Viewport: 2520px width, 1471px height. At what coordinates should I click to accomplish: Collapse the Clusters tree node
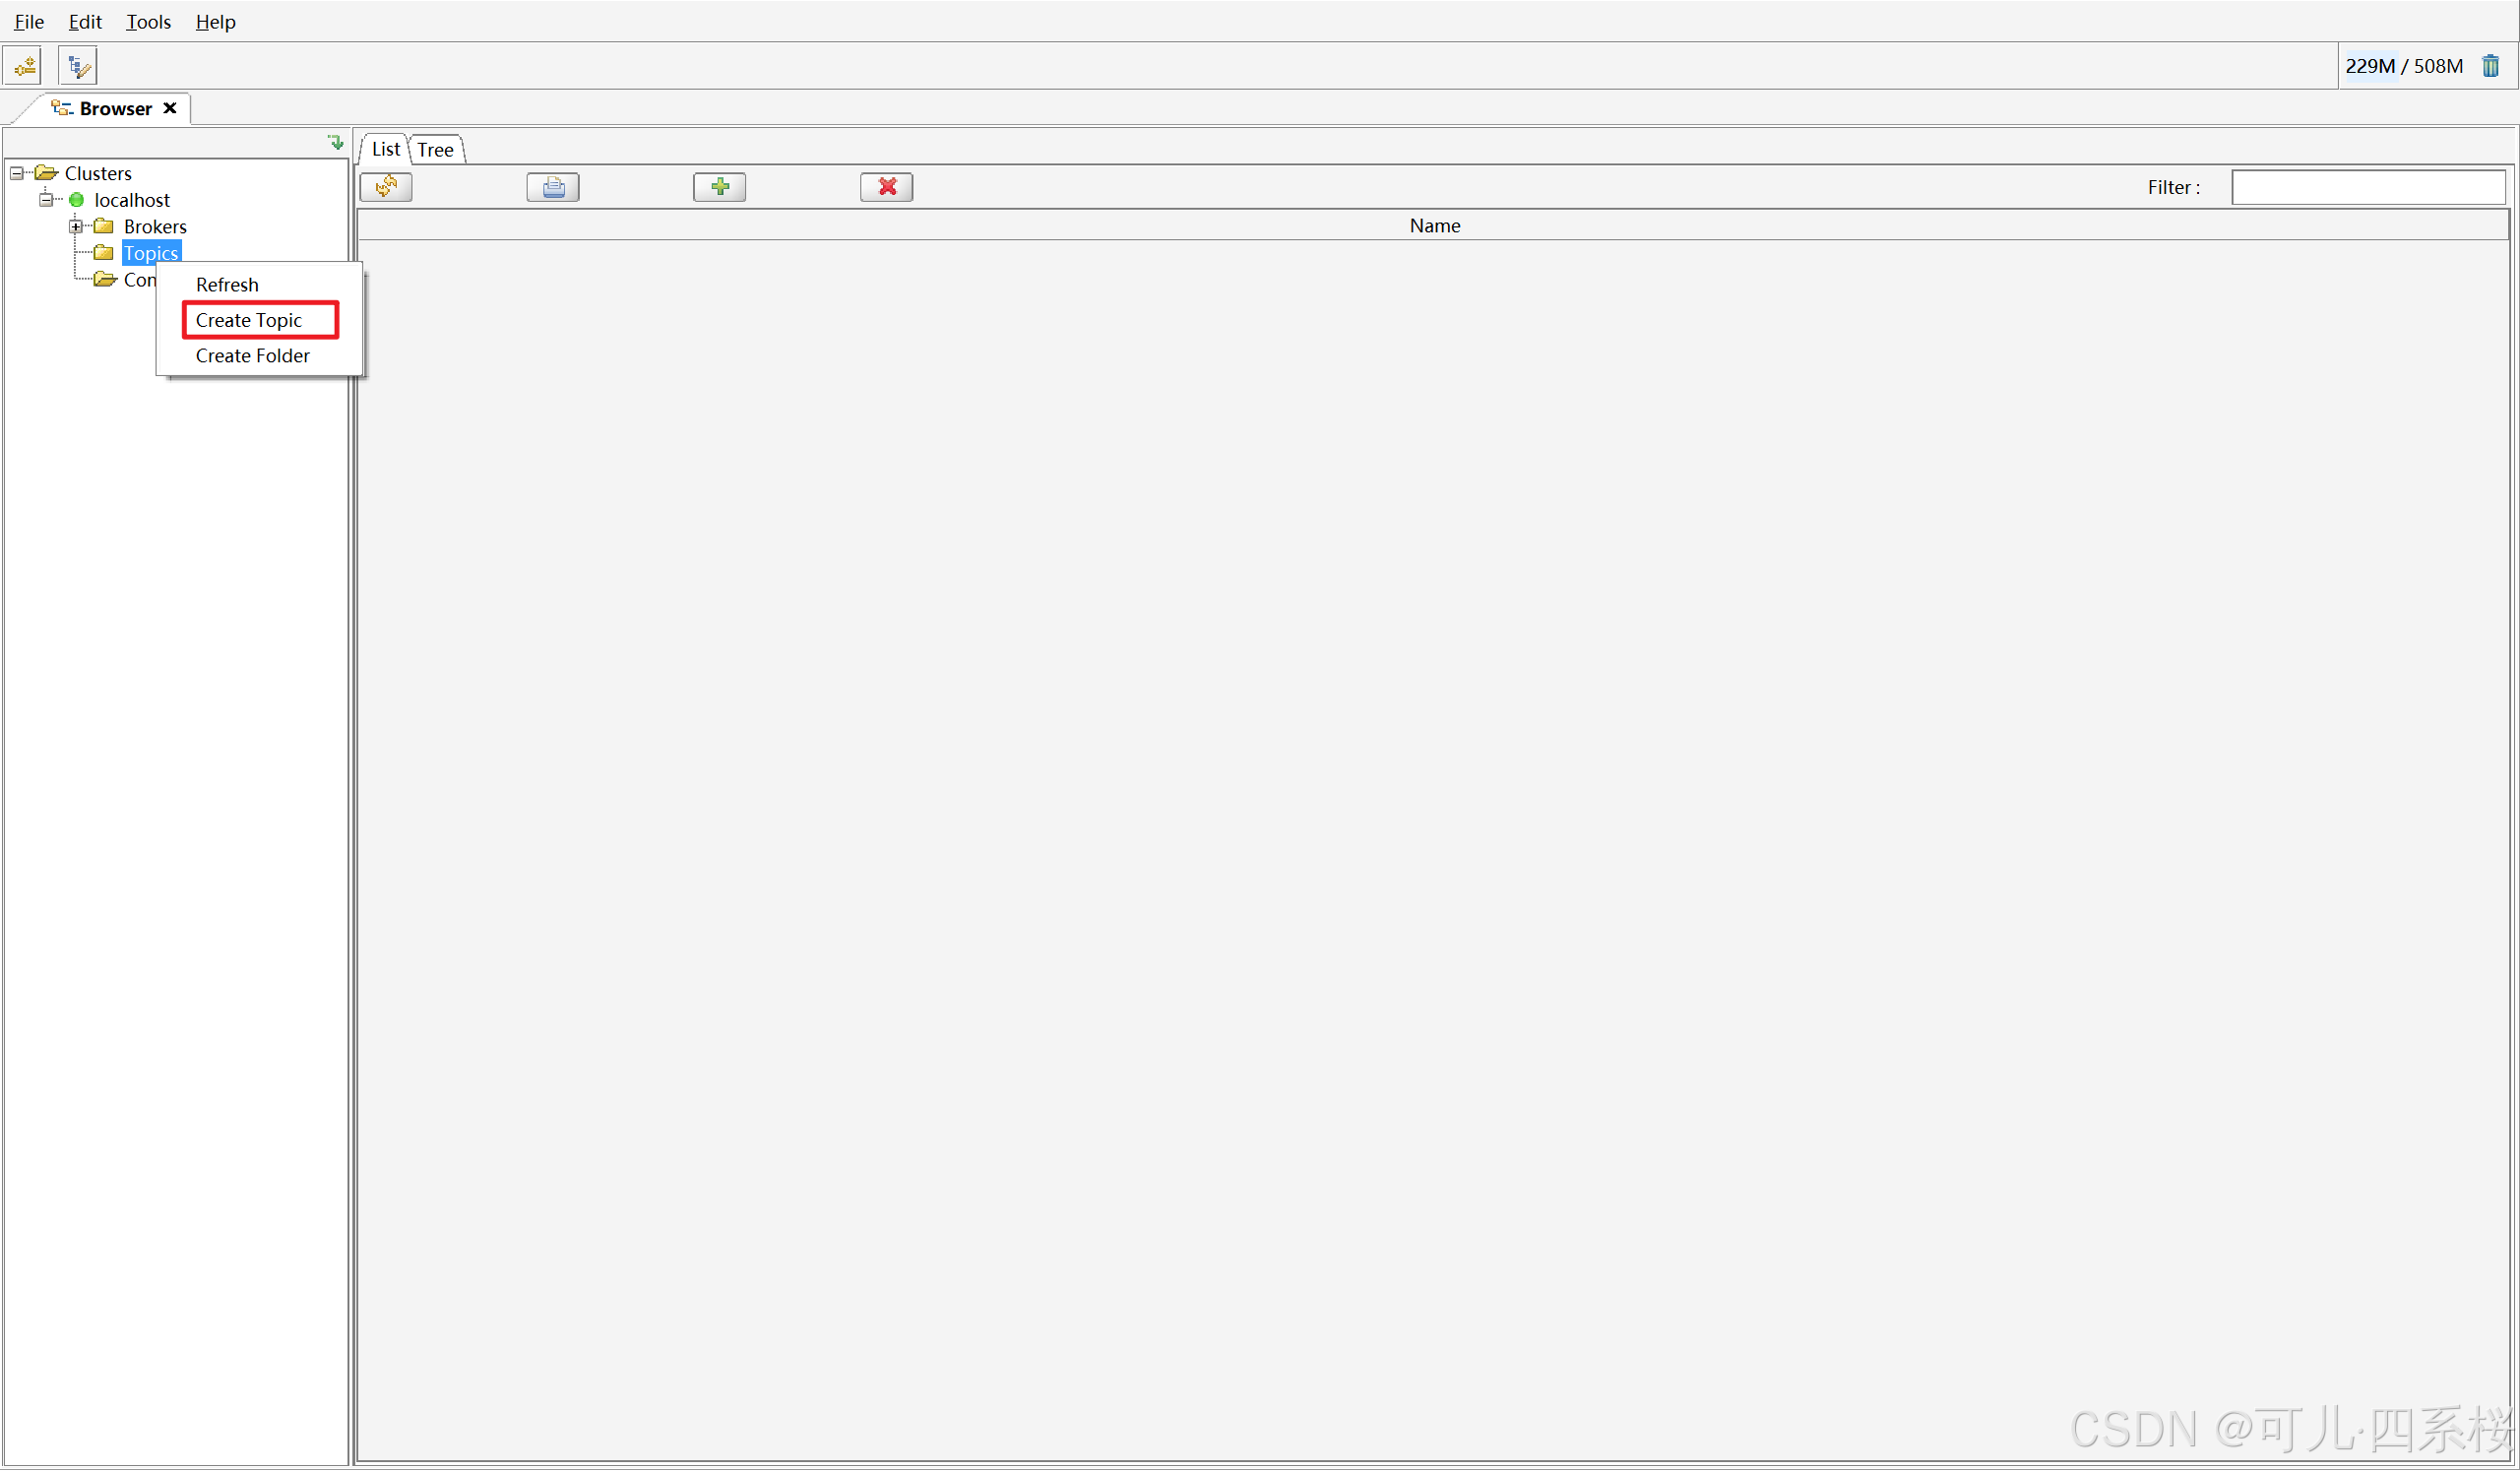(17, 173)
